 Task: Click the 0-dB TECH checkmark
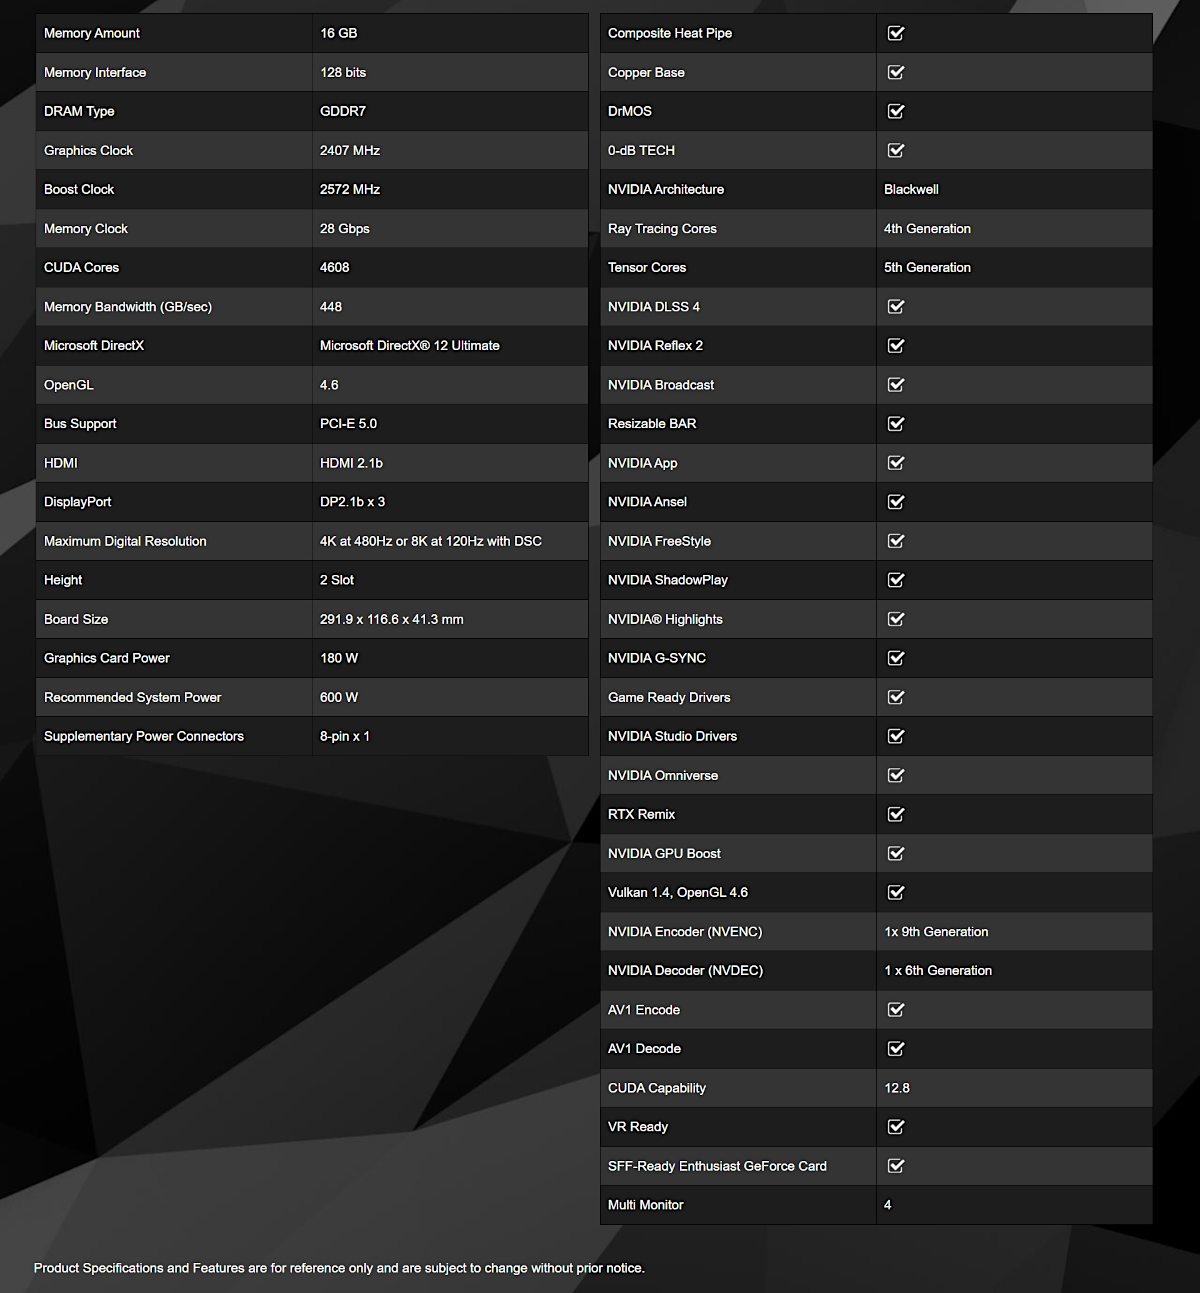pos(896,150)
